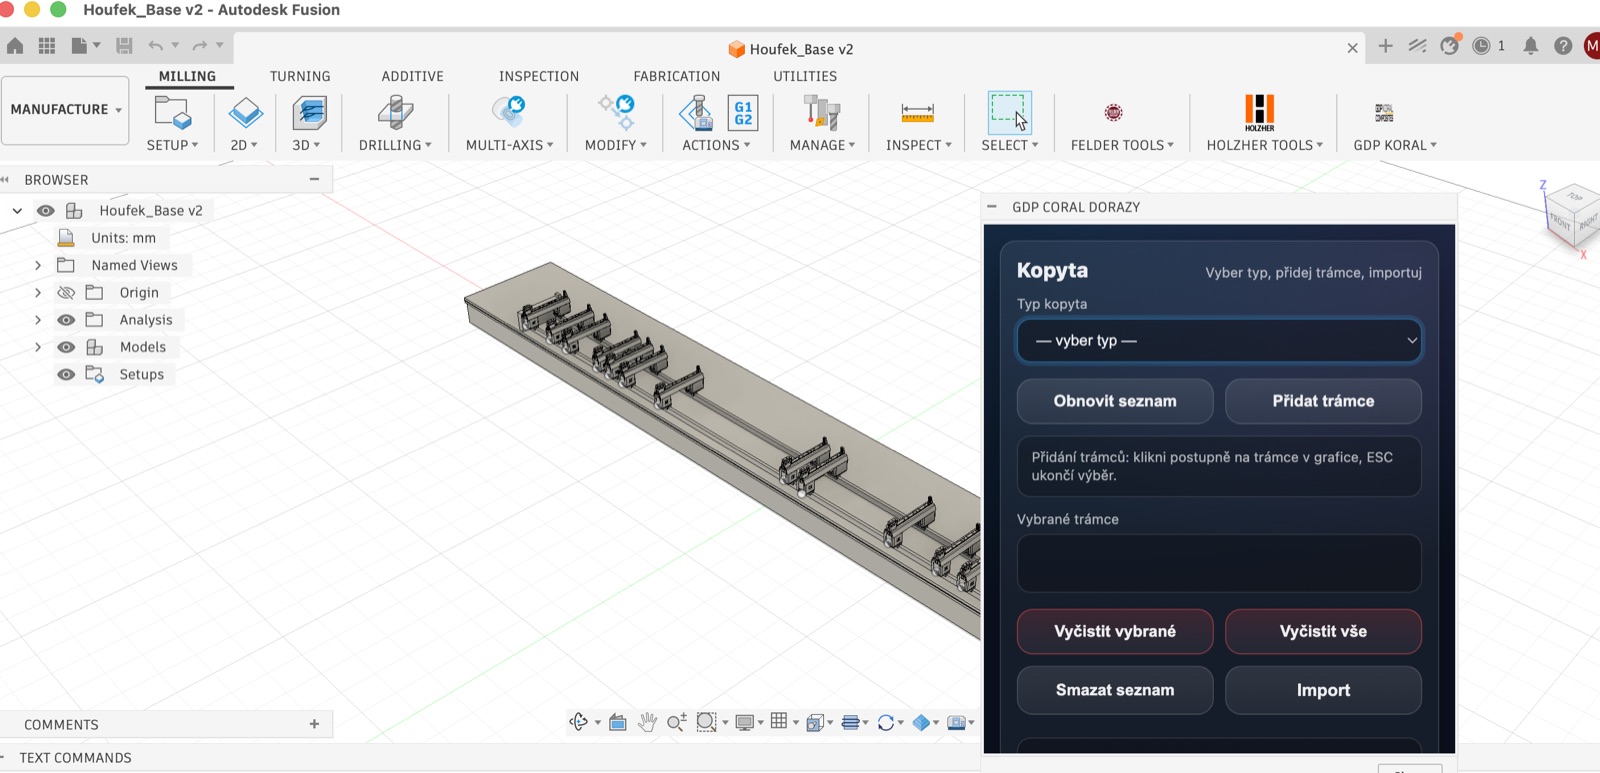Open the data panel grid icon
Image resolution: width=1600 pixels, height=773 pixels.
coord(47,46)
